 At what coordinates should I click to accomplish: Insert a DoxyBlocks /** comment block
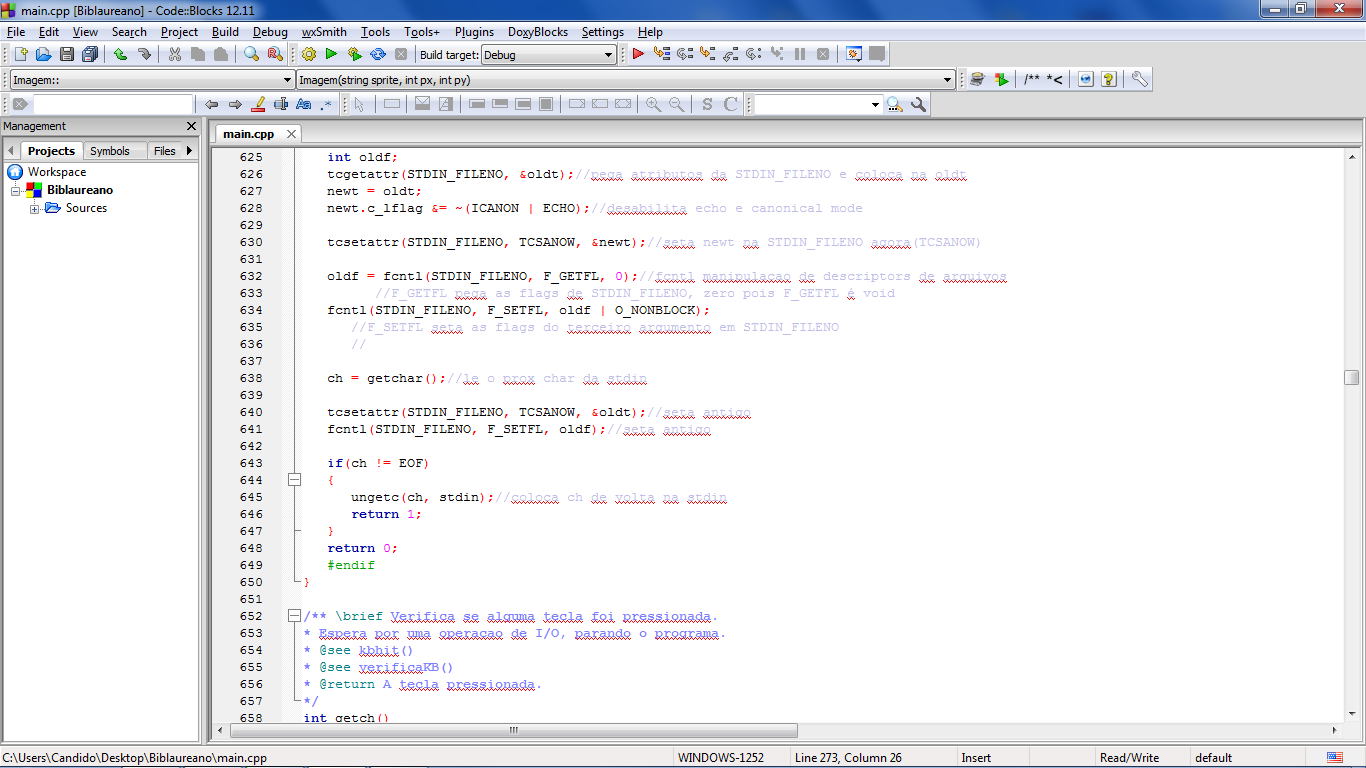click(1031, 79)
